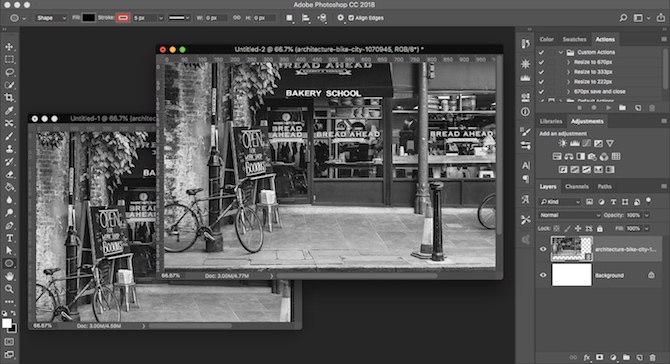Open the Shape tool mode dropdown
The image size is (670, 364).
pyautogui.click(x=51, y=18)
